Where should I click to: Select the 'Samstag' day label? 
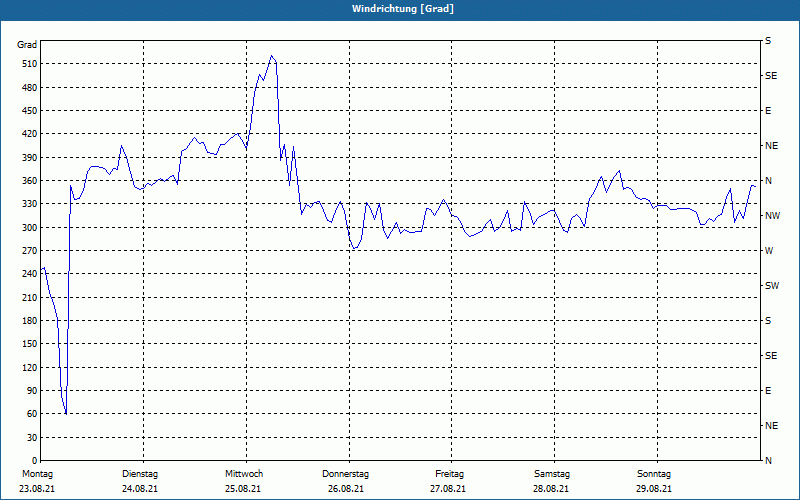click(552, 474)
